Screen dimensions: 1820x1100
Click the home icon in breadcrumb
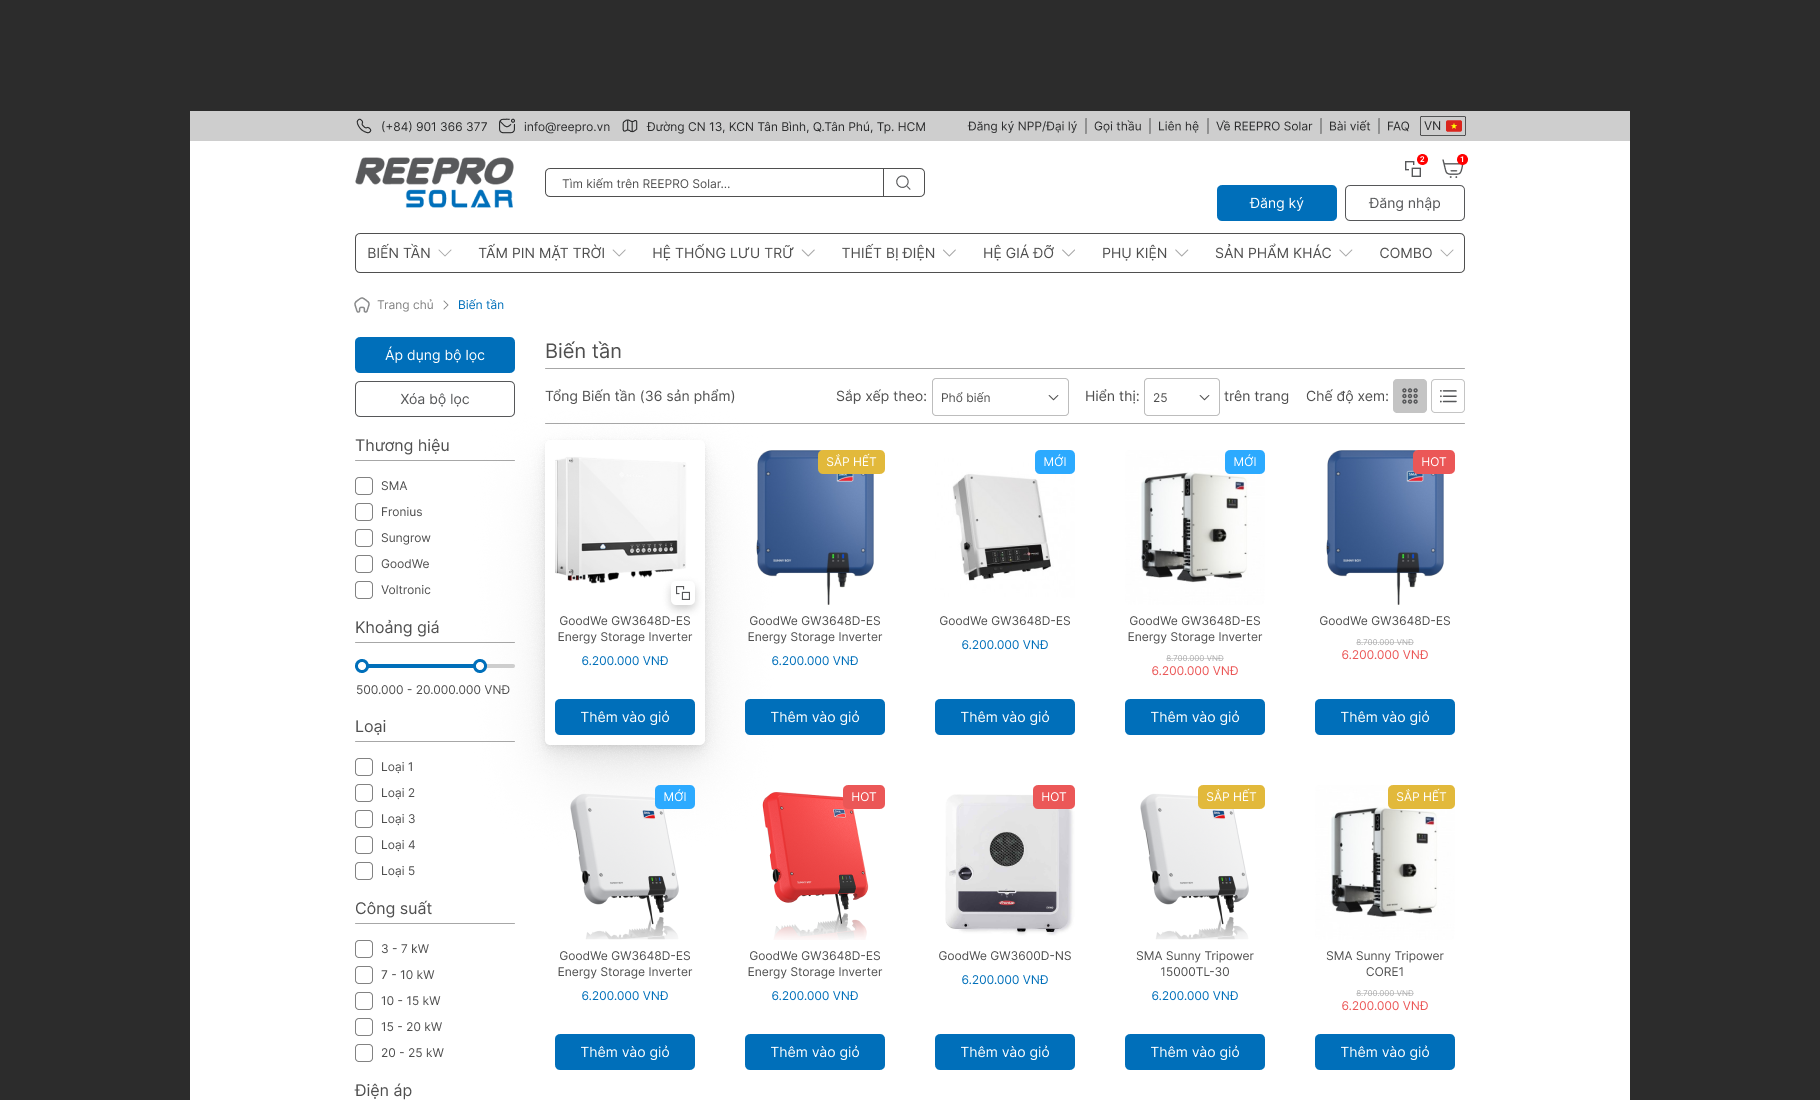362,305
